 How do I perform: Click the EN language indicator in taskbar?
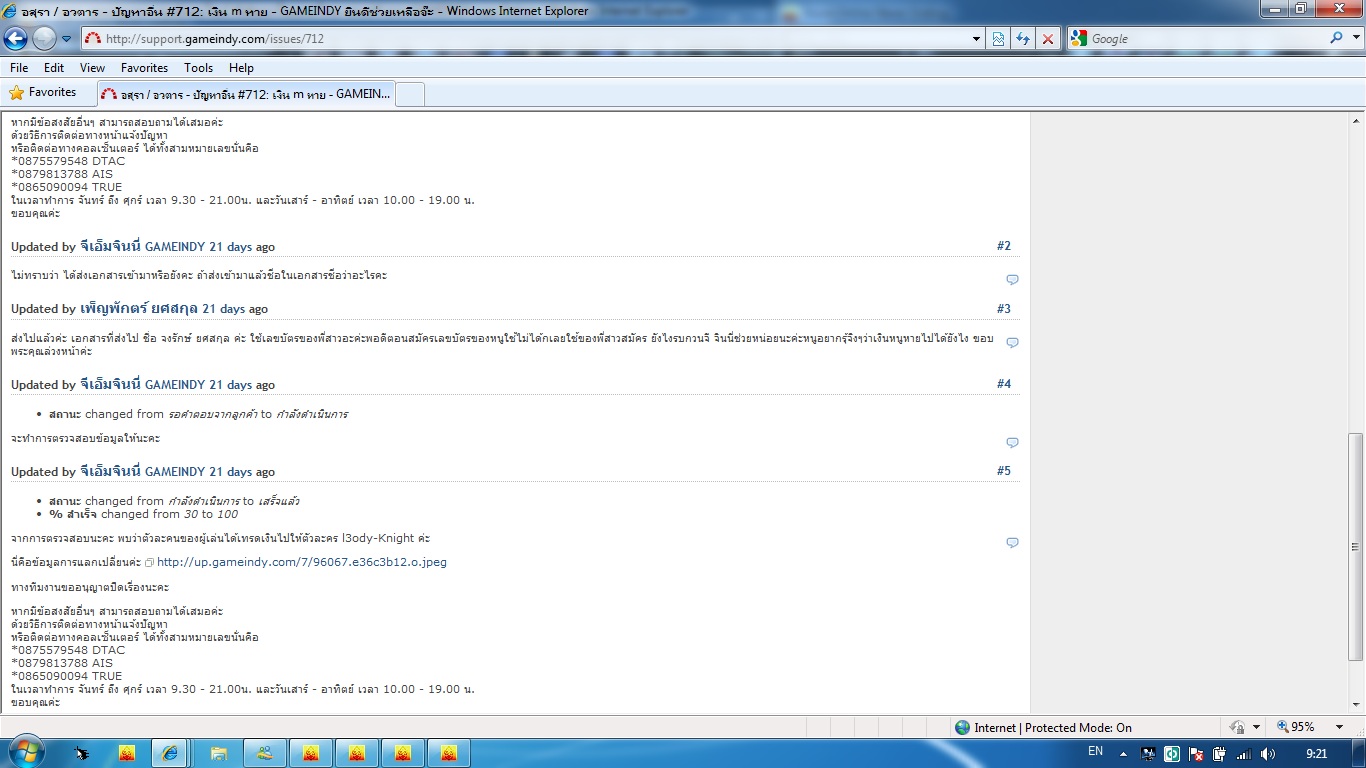[x=1095, y=751]
